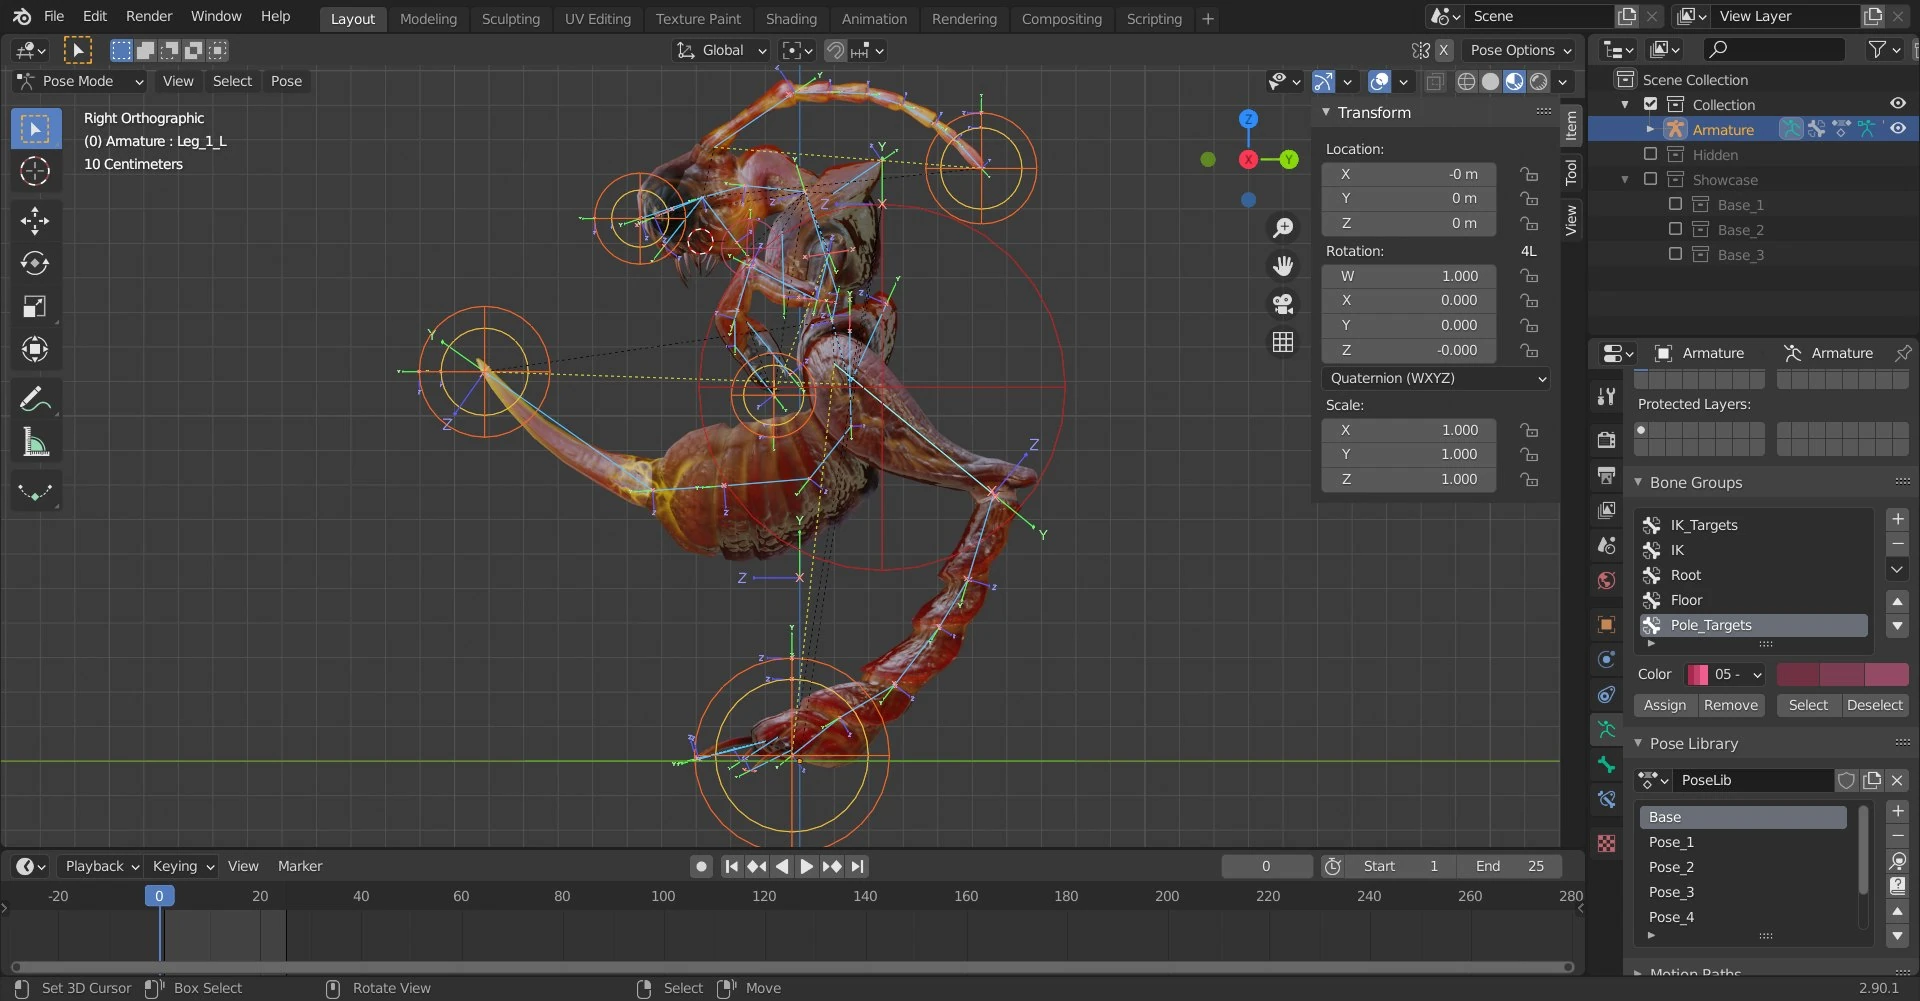The image size is (1920, 1001).
Task: Check the Base_1 exclusion checkbox
Action: tap(1675, 204)
